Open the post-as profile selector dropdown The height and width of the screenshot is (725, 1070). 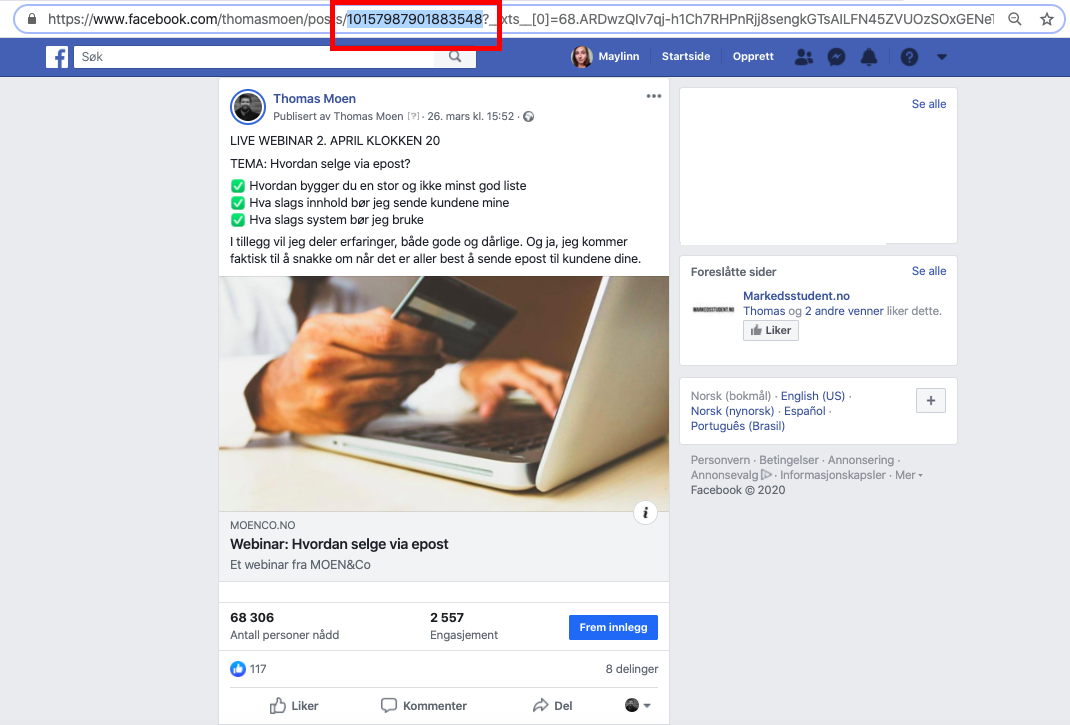637,705
